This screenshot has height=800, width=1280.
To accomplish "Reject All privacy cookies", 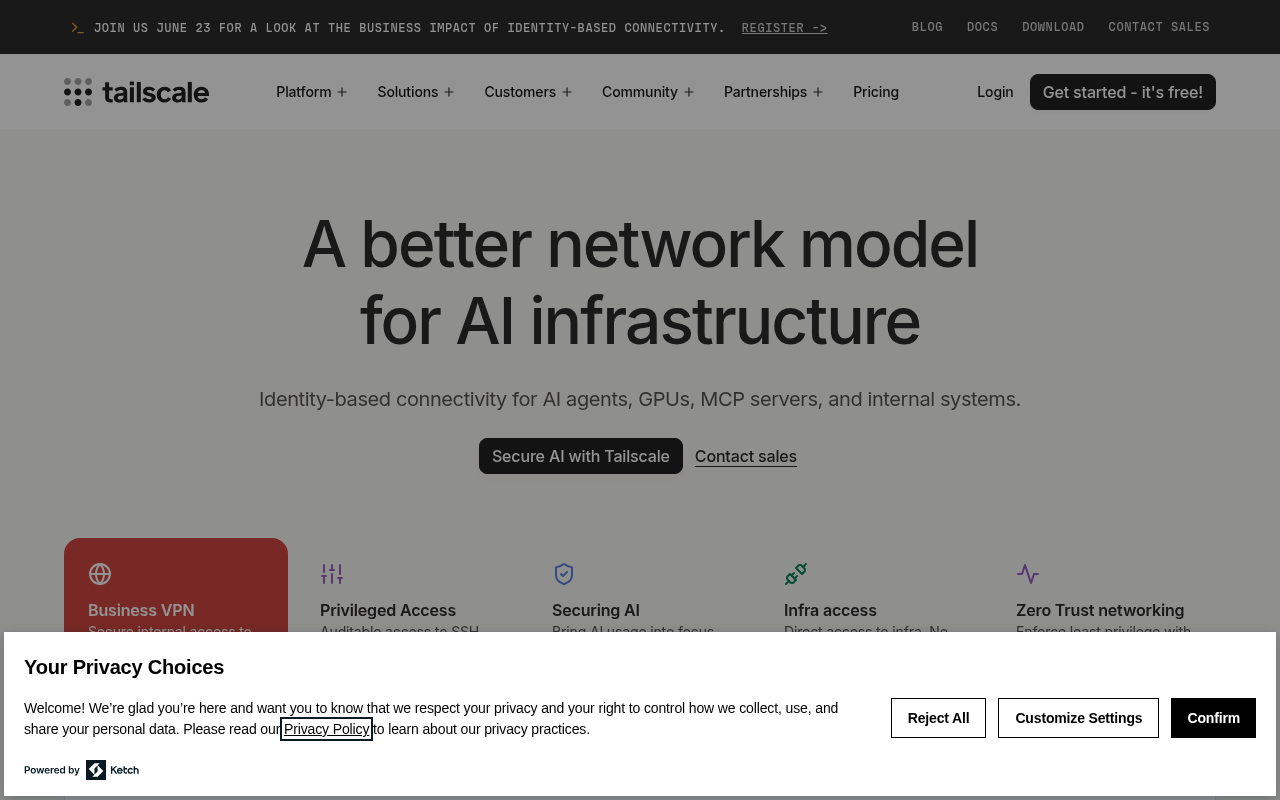I will [x=938, y=718].
